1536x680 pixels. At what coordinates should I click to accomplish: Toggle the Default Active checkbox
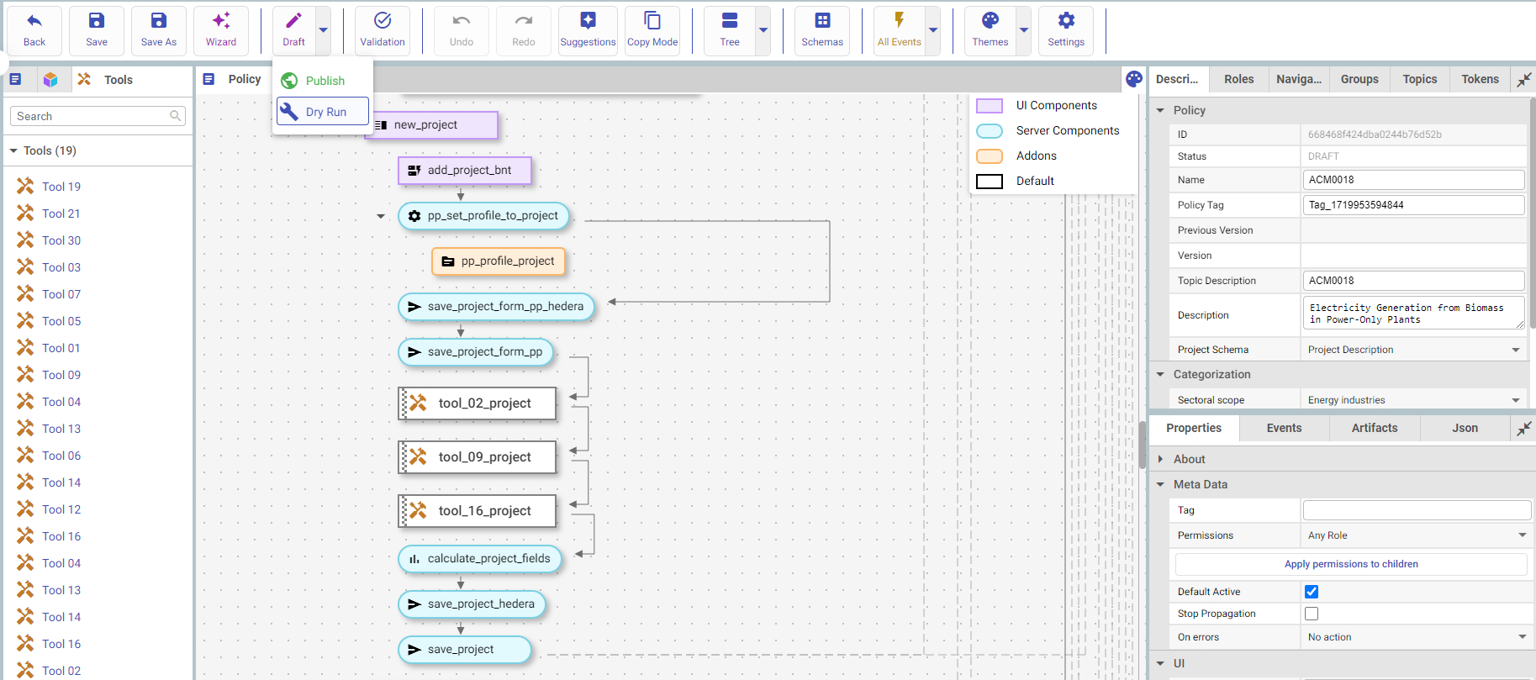[x=1311, y=592]
